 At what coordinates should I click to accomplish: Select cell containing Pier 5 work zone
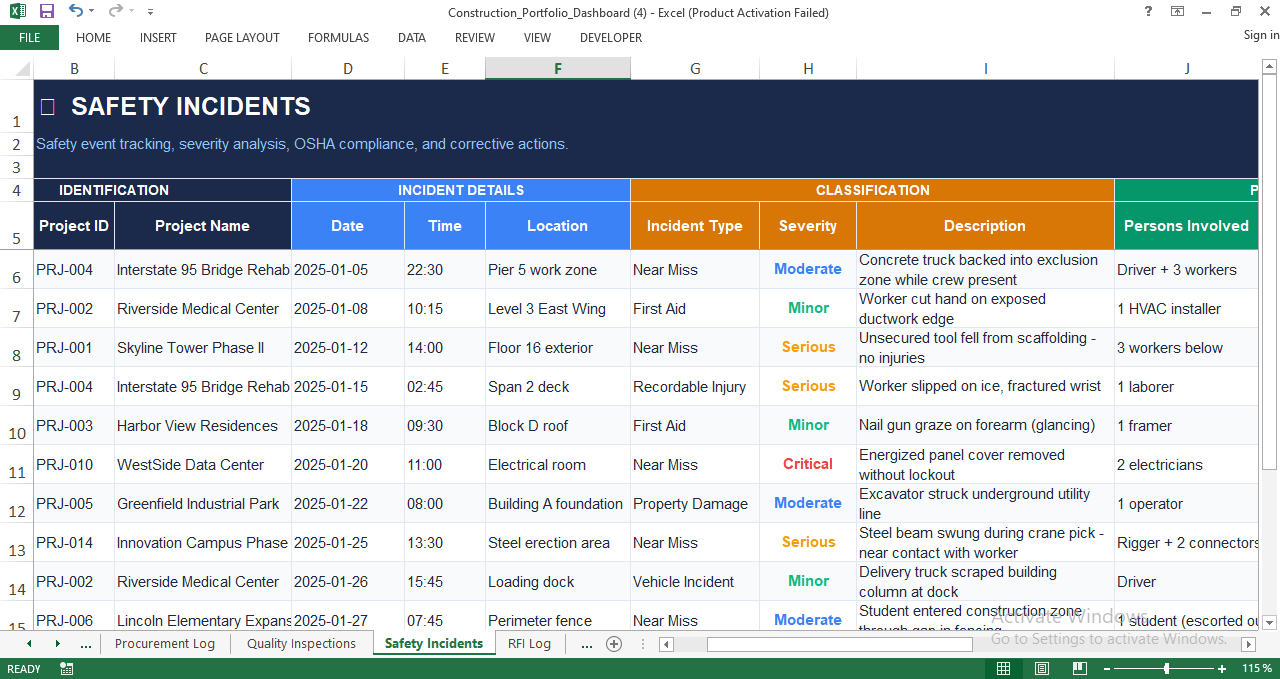pyautogui.click(x=558, y=270)
